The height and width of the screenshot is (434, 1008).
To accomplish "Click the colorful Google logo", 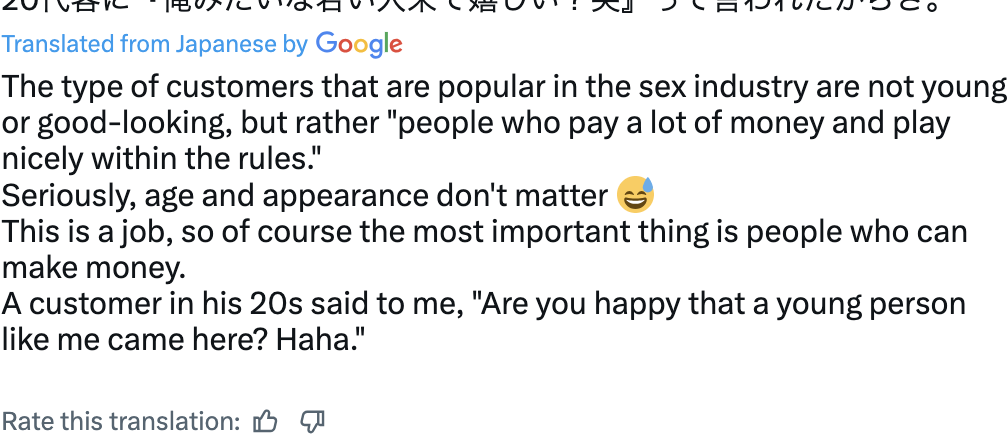I will 359,44.
